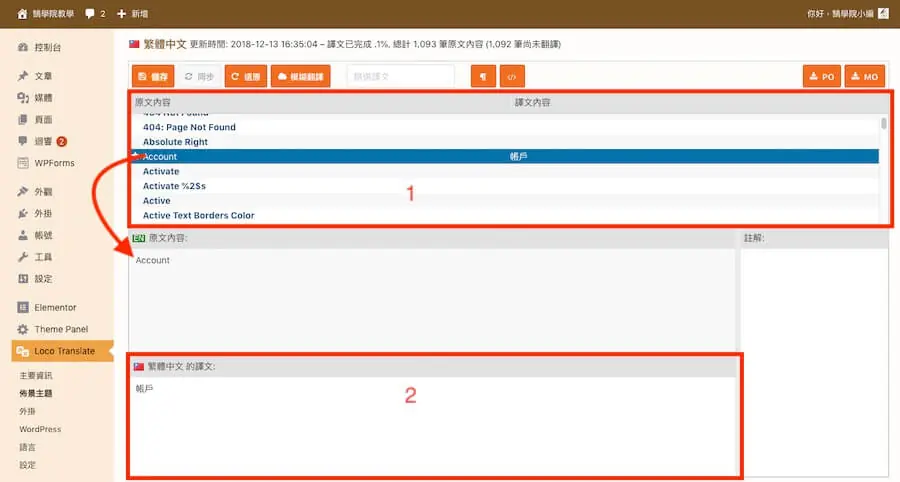Select the "Activate" string

(505, 172)
